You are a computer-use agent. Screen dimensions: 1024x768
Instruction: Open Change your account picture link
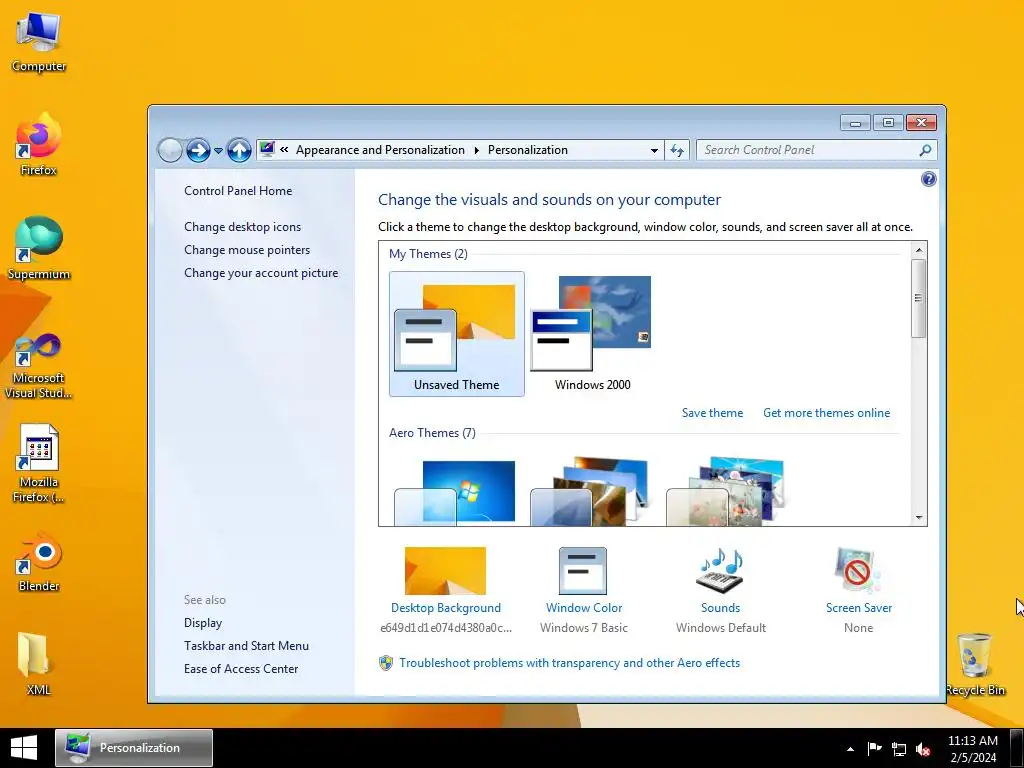(x=261, y=272)
